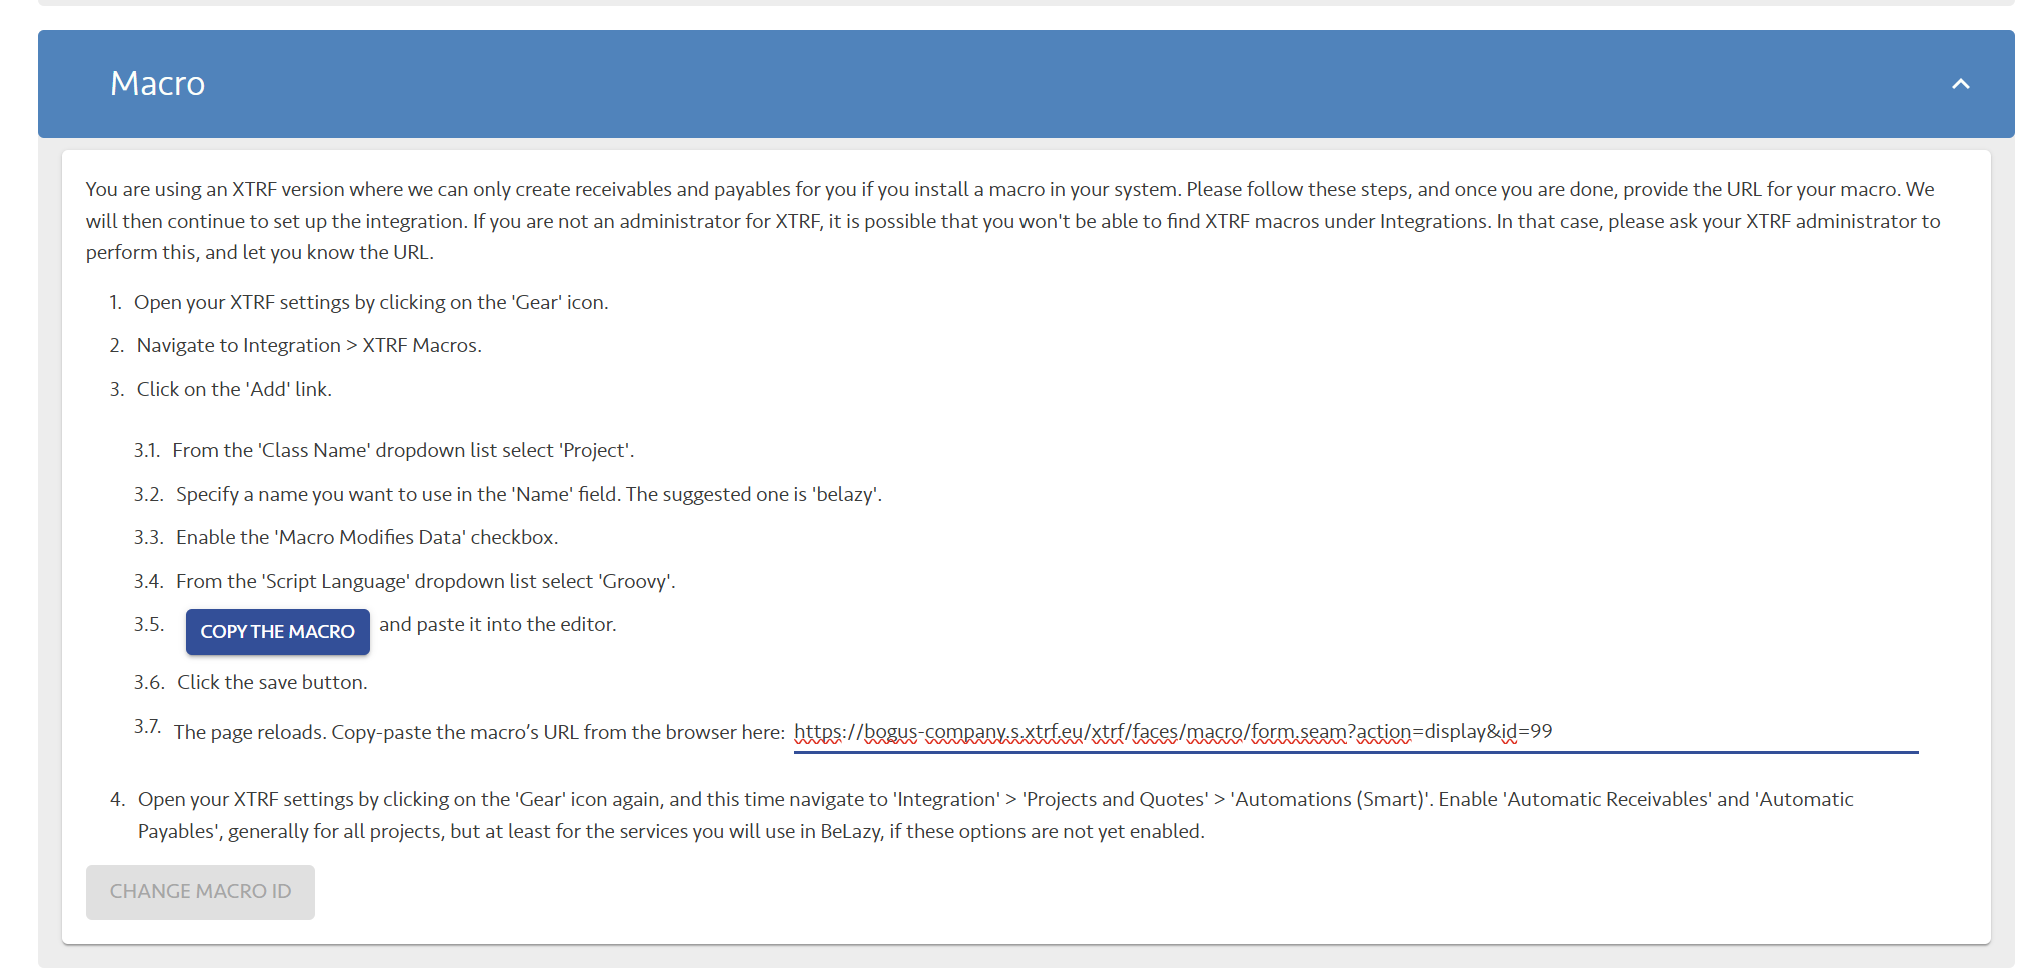Viewport: 2038px width, 976px height.
Task: Click step 'Navigate to Integration > XTRF Macros.'
Action: (x=309, y=345)
